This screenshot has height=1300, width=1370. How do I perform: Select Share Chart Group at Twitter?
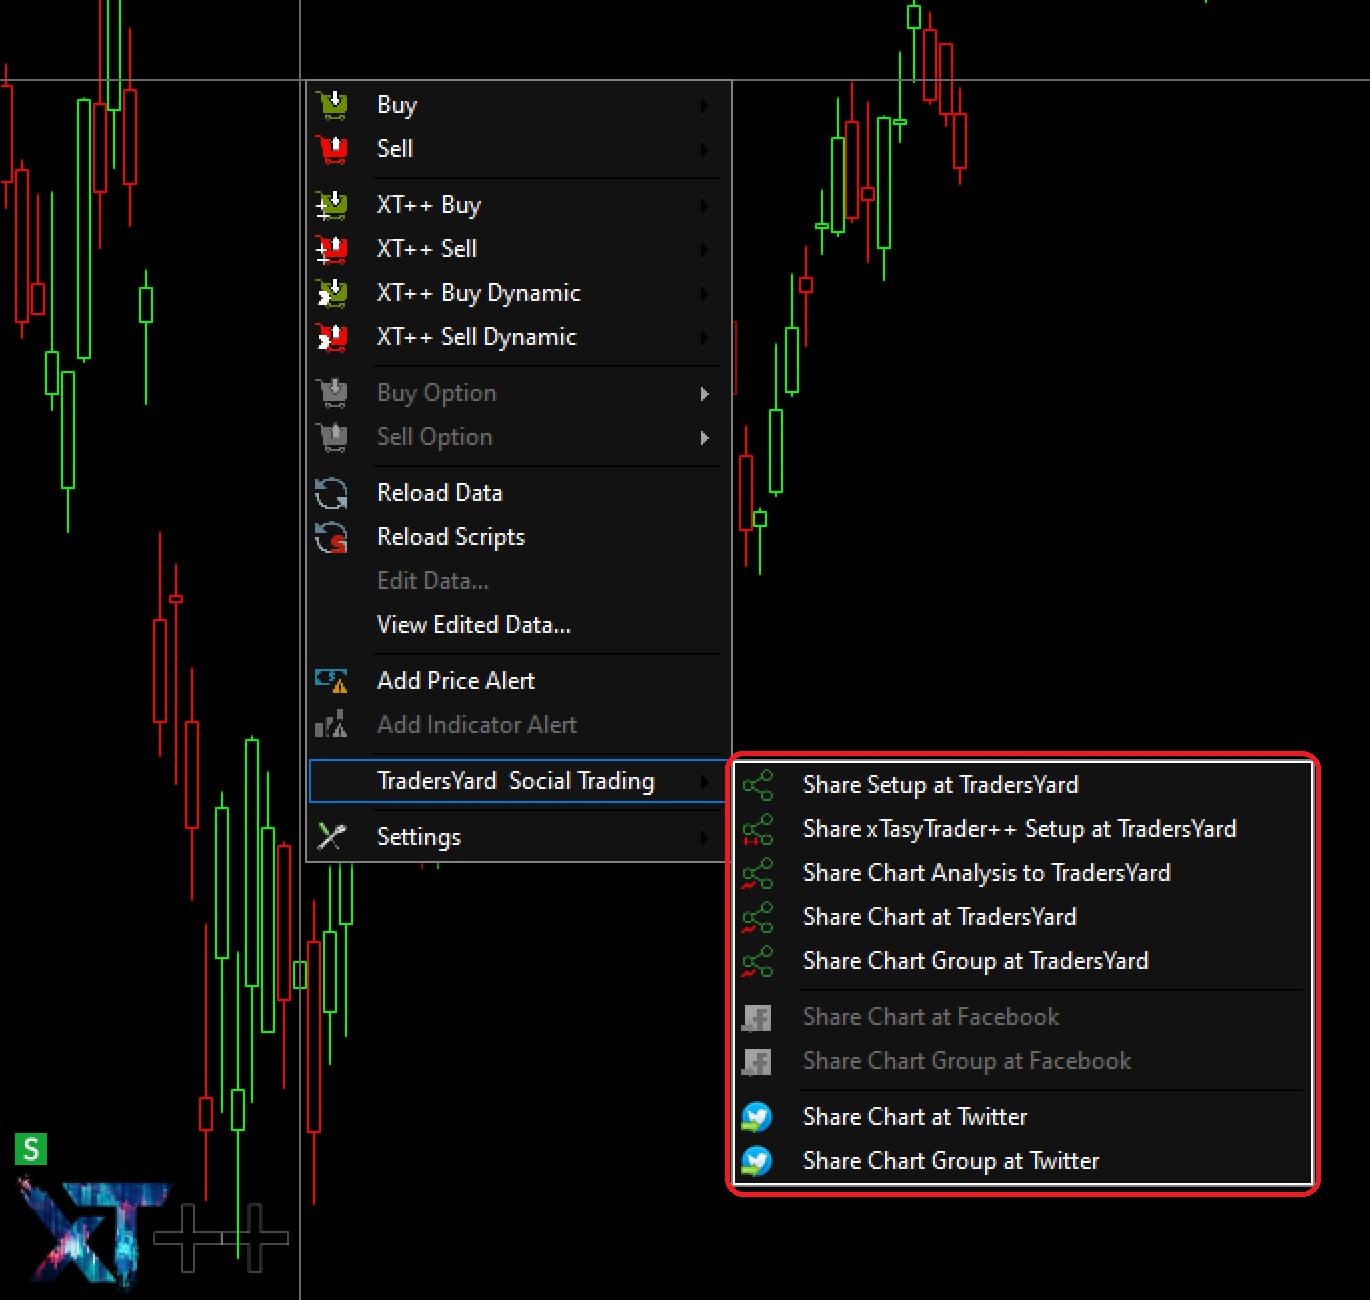pyautogui.click(x=1023, y=1161)
